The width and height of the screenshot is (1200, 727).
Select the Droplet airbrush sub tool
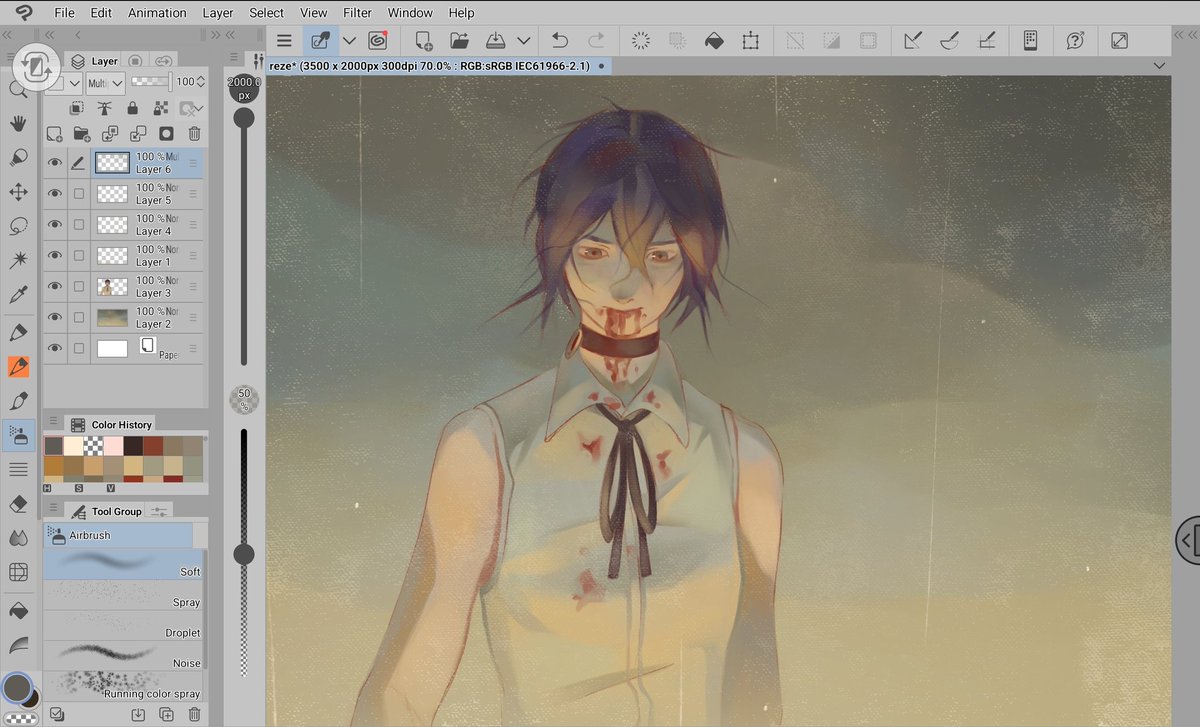pyautogui.click(x=122, y=626)
